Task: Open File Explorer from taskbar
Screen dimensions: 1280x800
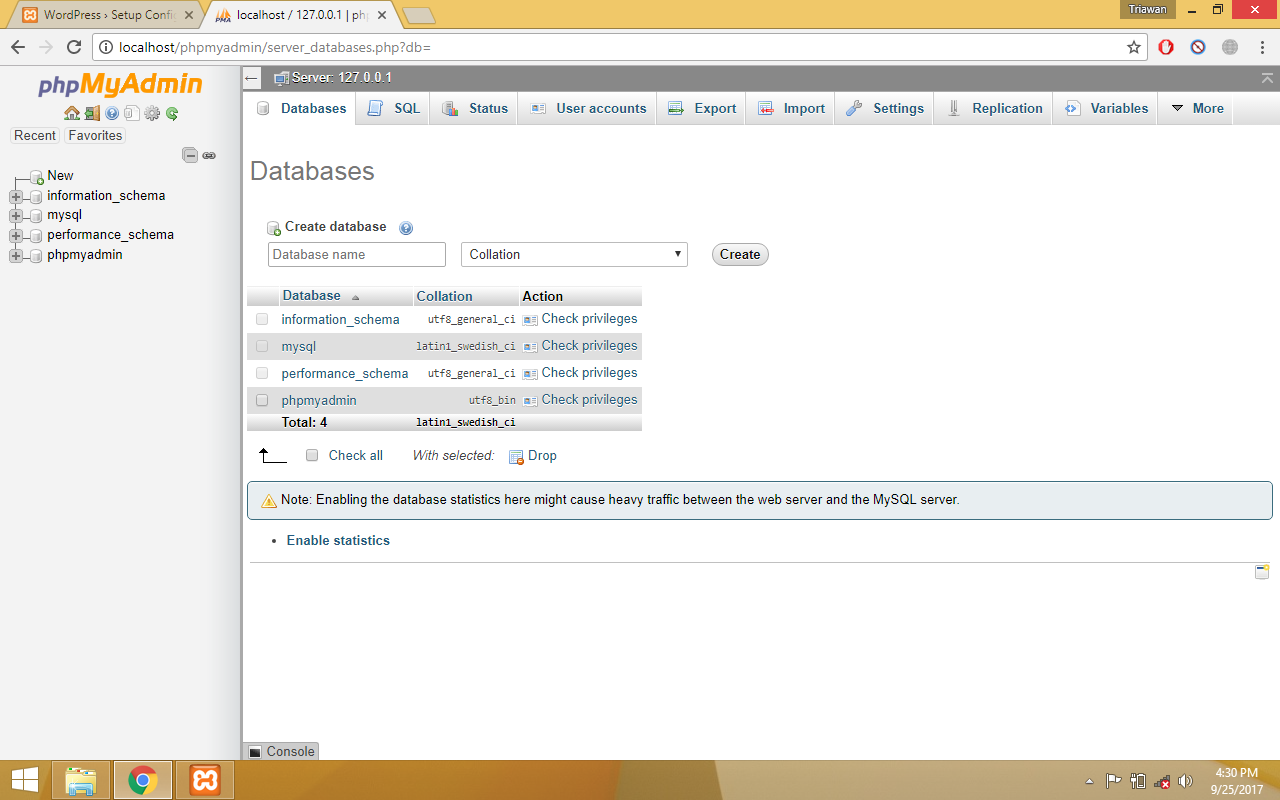Action: pyautogui.click(x=81, y=780)
